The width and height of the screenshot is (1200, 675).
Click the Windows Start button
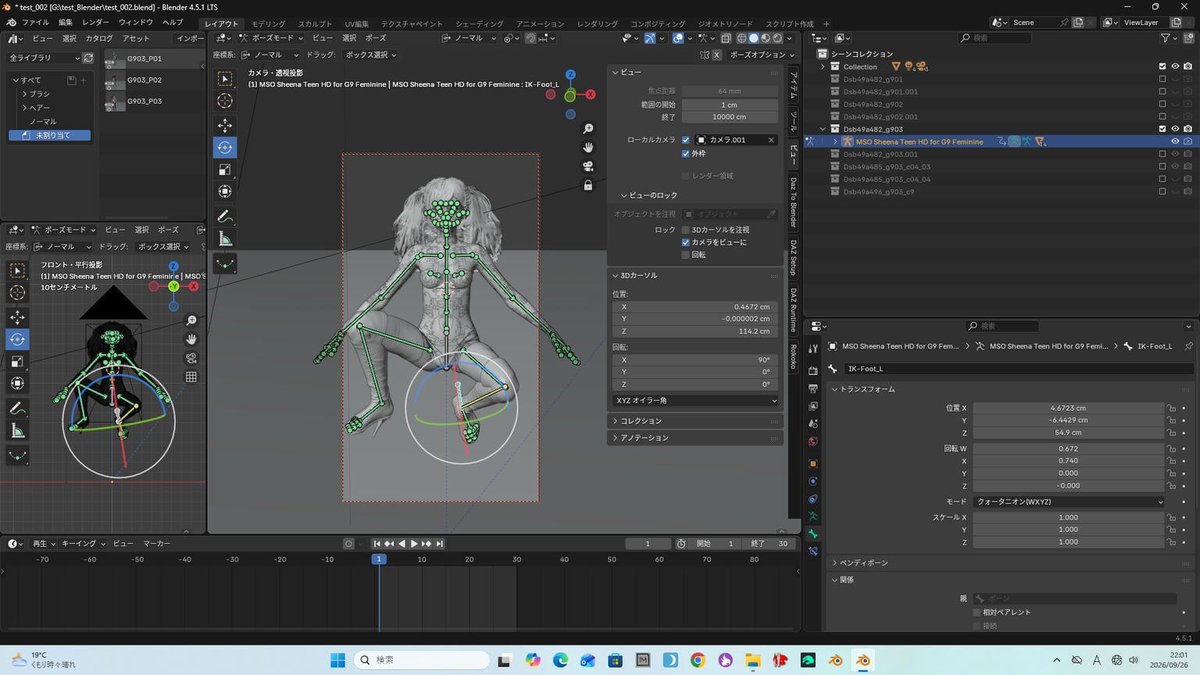337,660
